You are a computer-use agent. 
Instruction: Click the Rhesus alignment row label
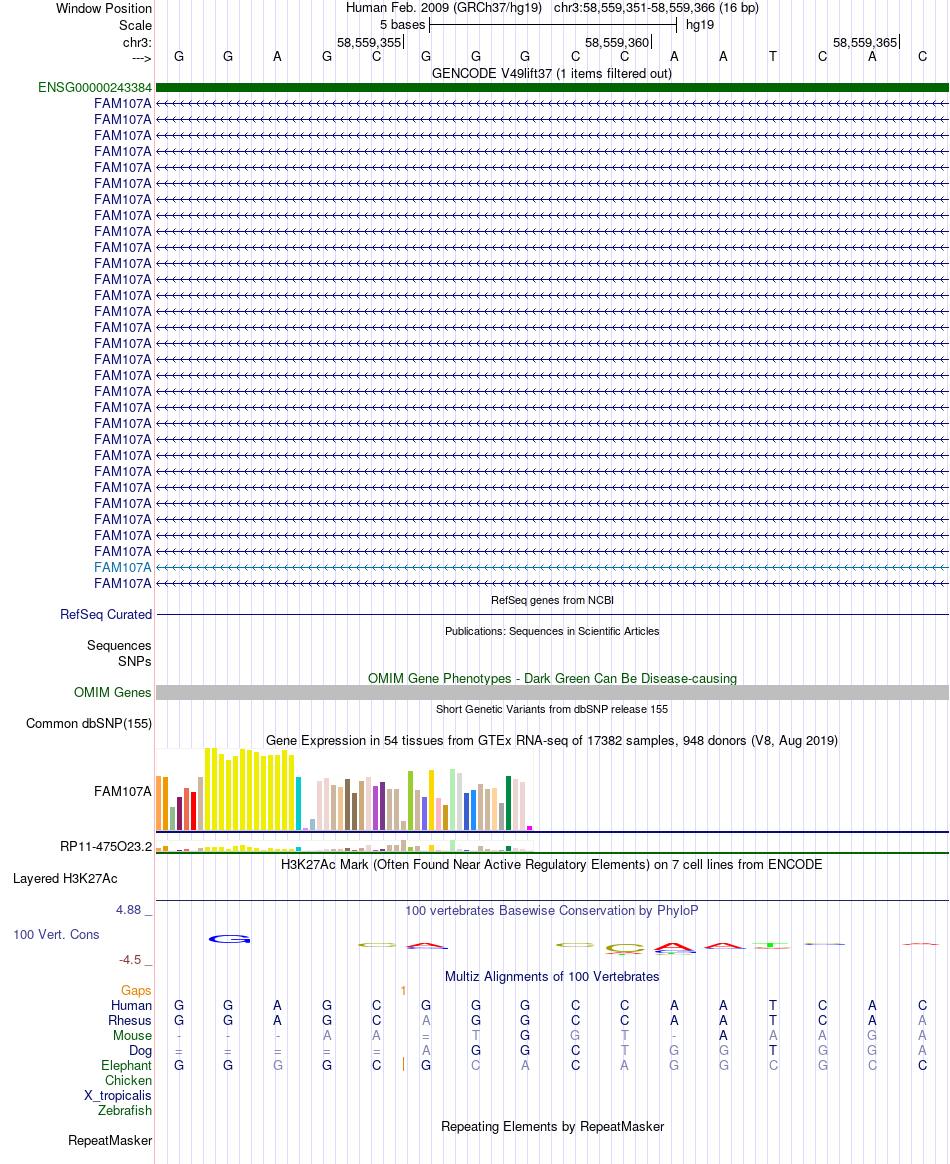[130, 1020]
